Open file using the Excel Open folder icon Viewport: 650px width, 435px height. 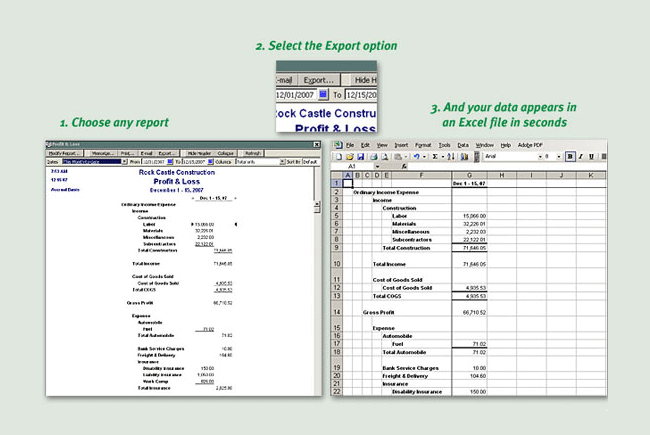[348, 157]
